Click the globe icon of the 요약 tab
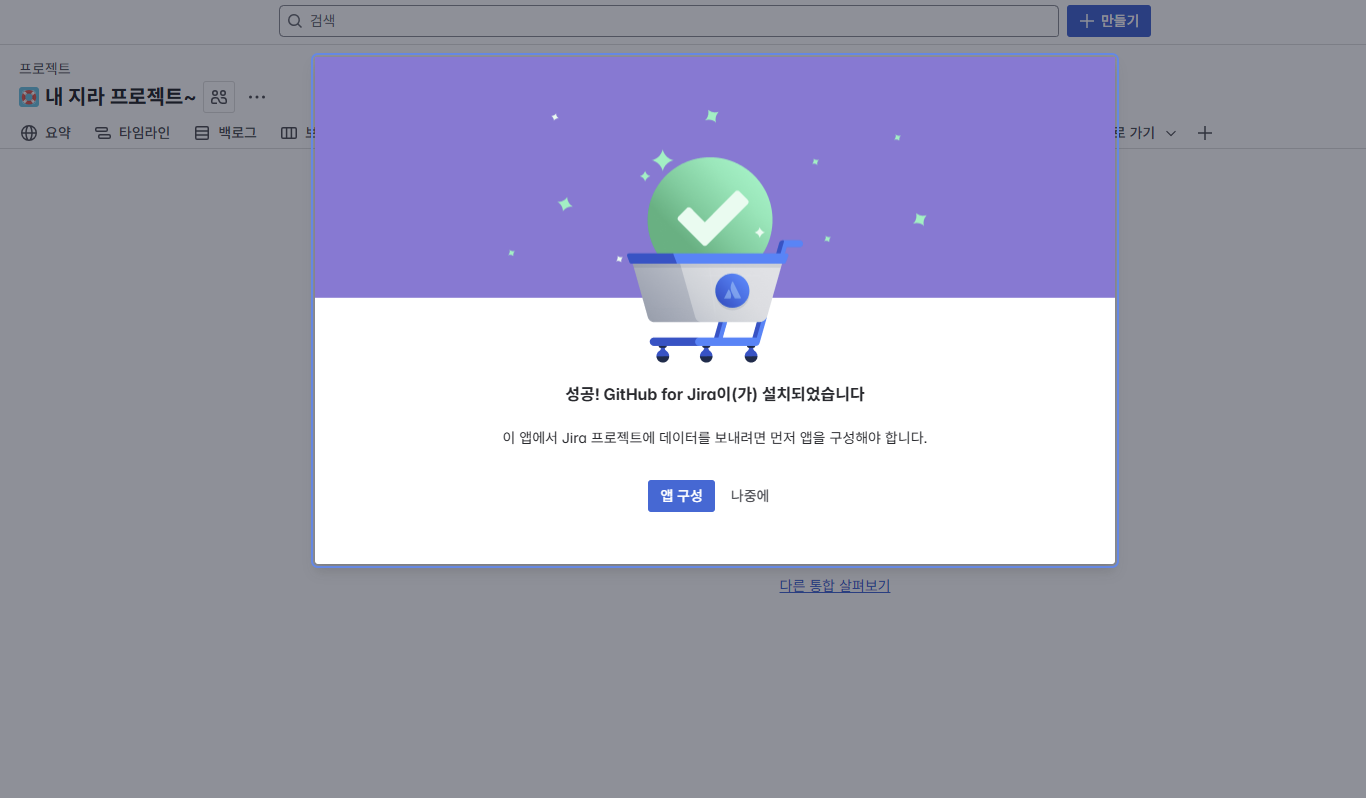Viewport: 1366px width, 798px height. 29,133
